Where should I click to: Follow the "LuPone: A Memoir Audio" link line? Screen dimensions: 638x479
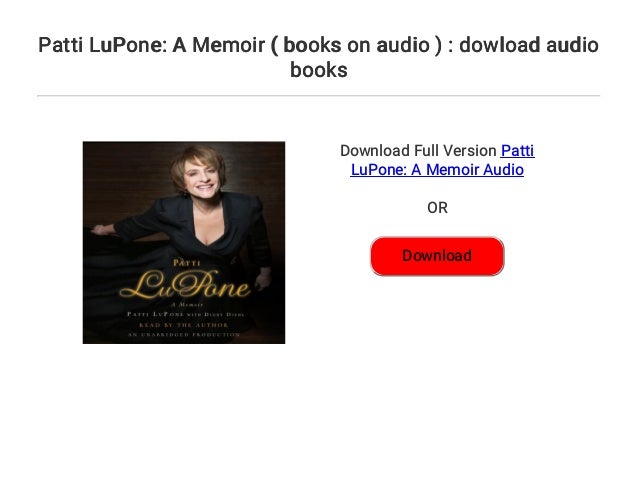437,170
